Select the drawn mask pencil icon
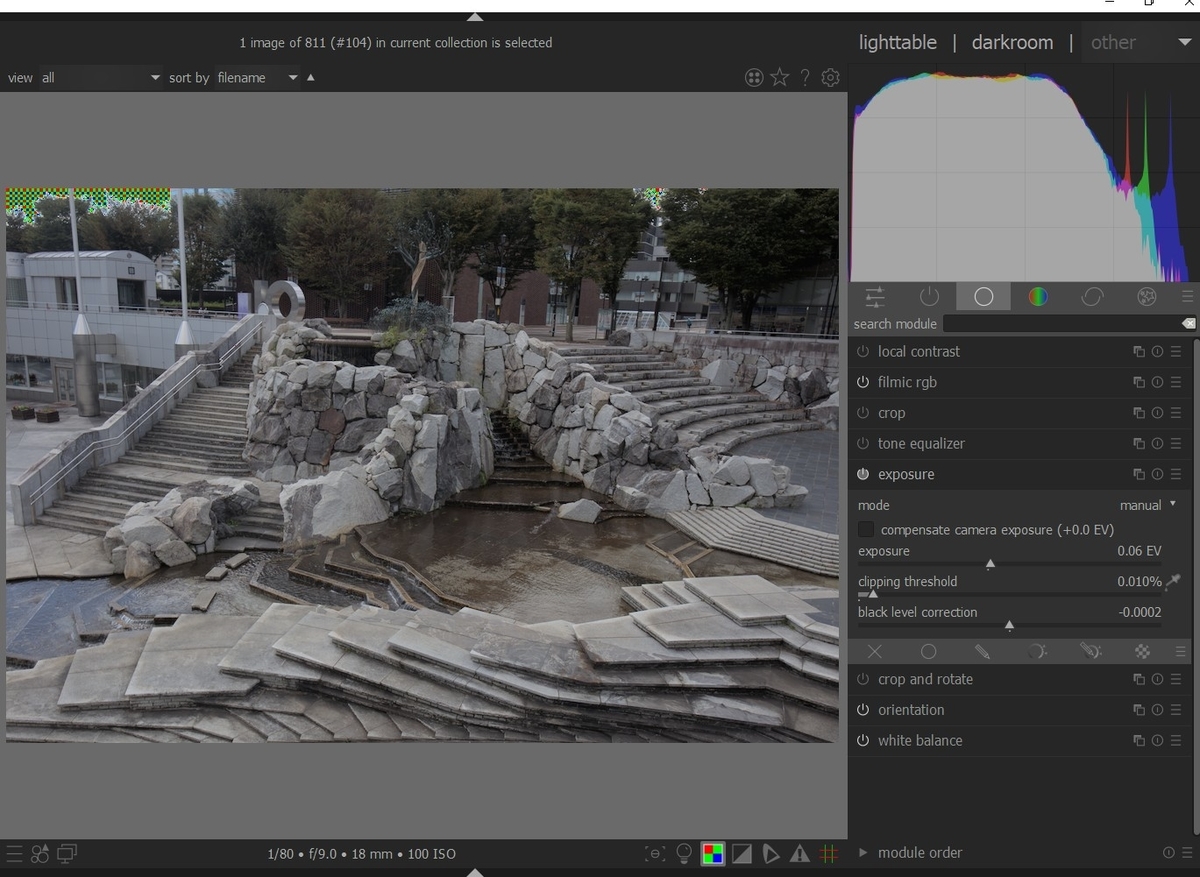 pyautogui.click(x=982, y=651)
